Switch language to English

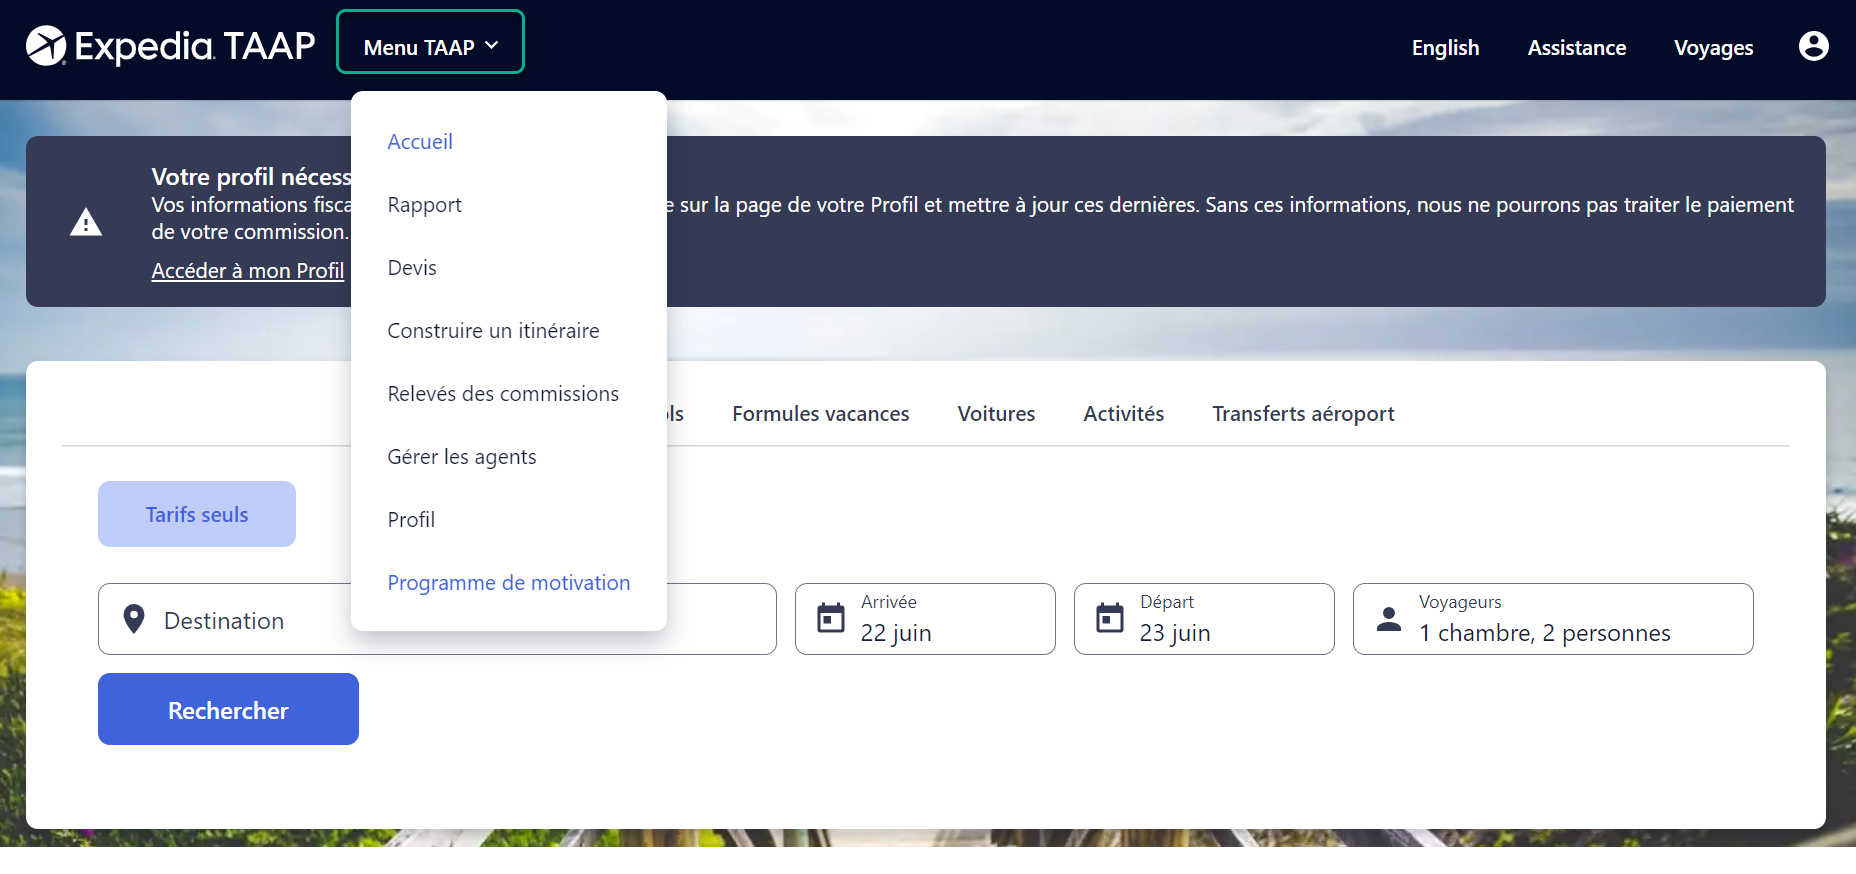tap(1445, 47)
